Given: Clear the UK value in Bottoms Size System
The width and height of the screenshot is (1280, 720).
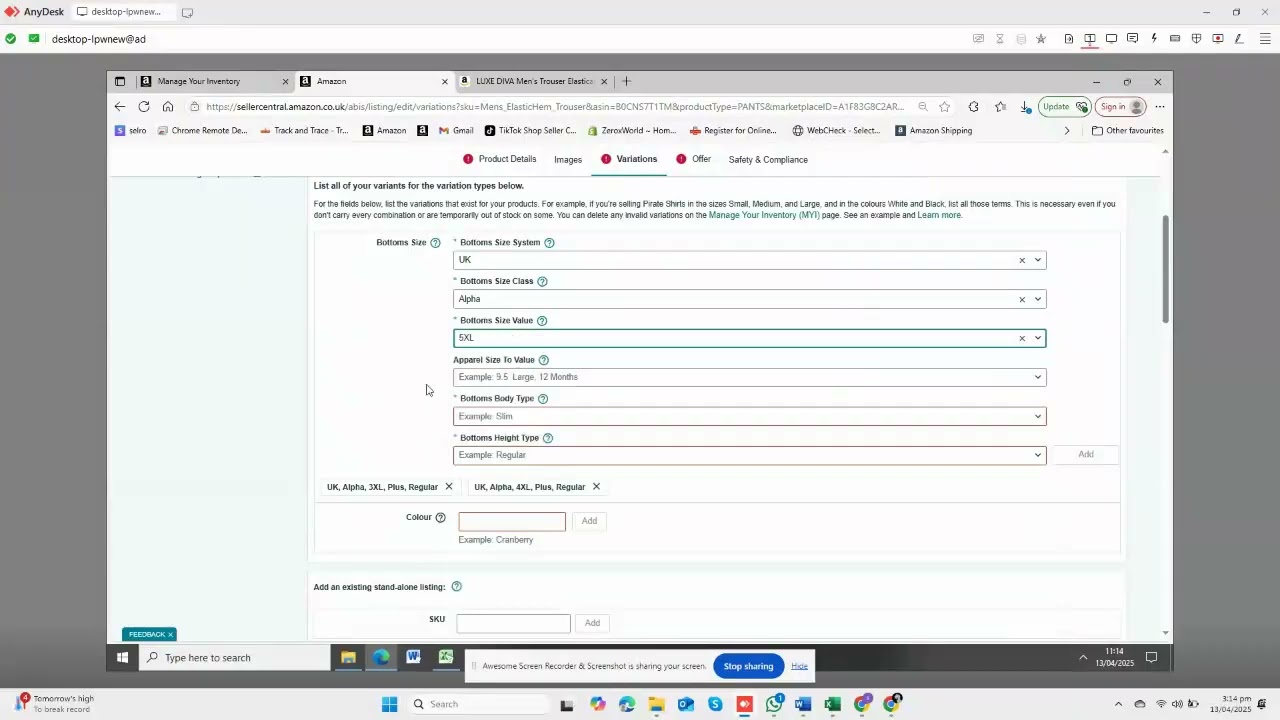Looking at the screenshot, I should tap(1022, 260).
